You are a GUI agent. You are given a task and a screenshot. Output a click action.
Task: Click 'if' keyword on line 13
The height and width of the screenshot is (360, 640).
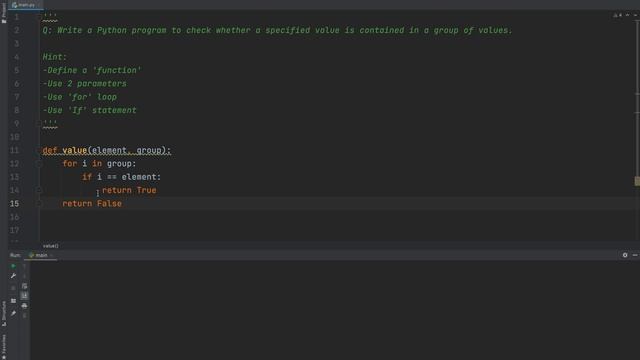(x=87, y=177)
